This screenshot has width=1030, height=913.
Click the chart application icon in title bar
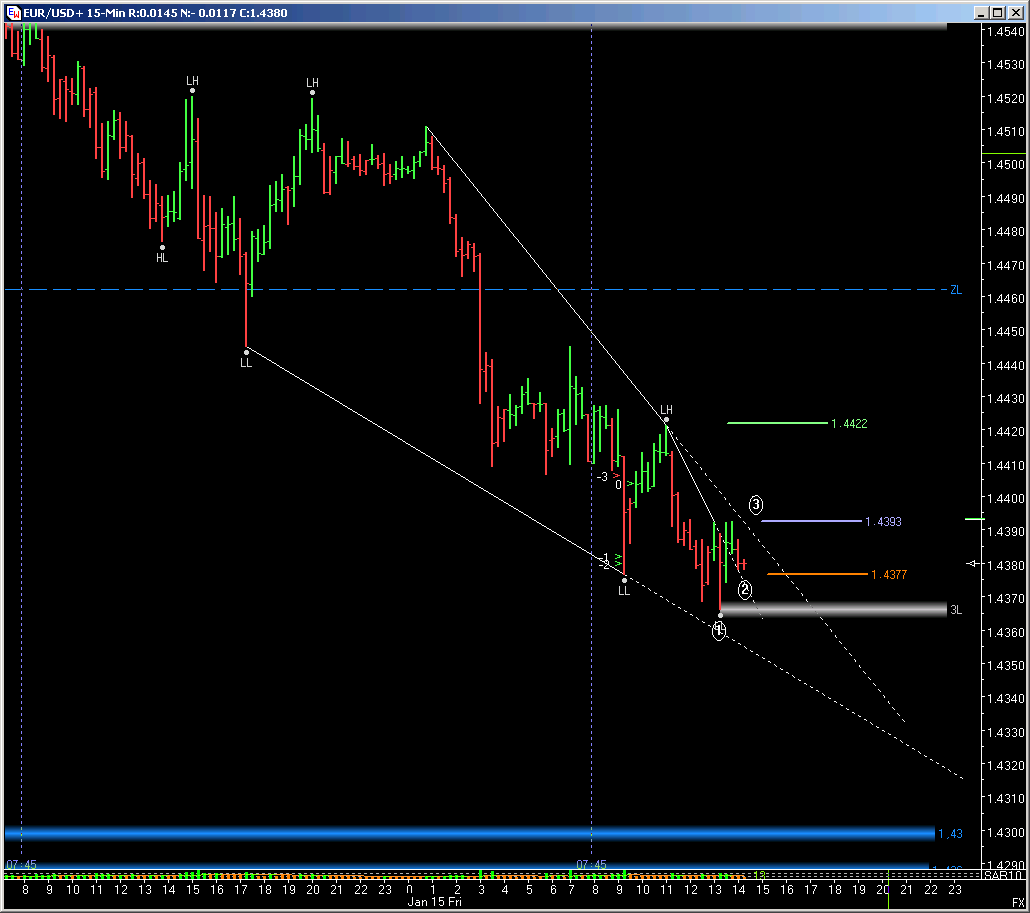click(13, 12)
